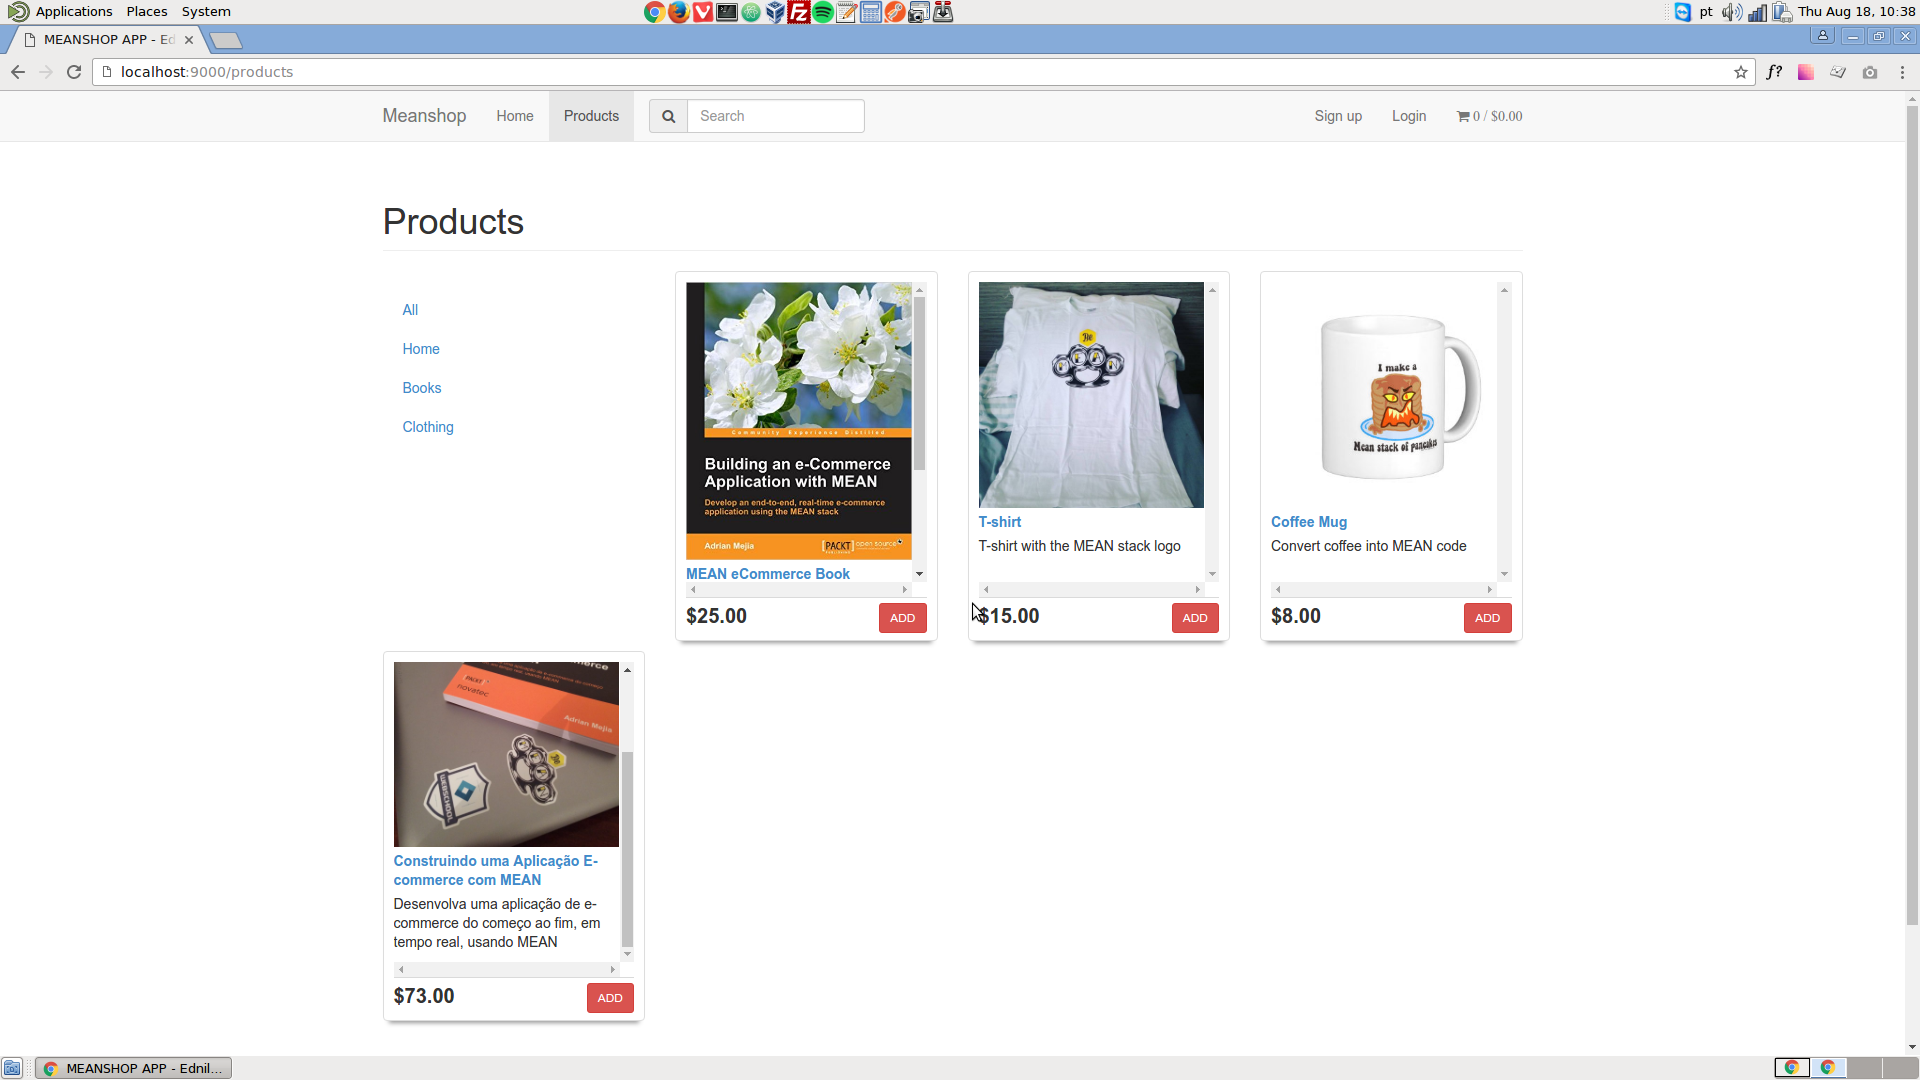Add the $8.00 Coffee Mug to cart
1920x1080 pixels.
[x=1487, y=618]
